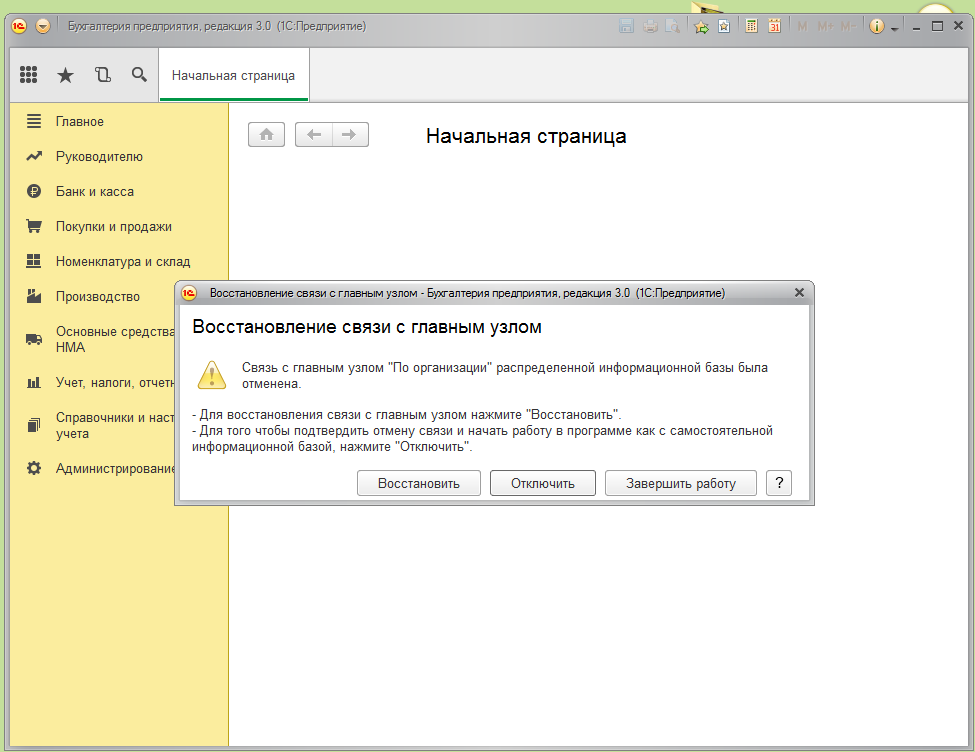Click the question mark help button
Viewport: 975px width, 752px height.
(x=779, y=483)
